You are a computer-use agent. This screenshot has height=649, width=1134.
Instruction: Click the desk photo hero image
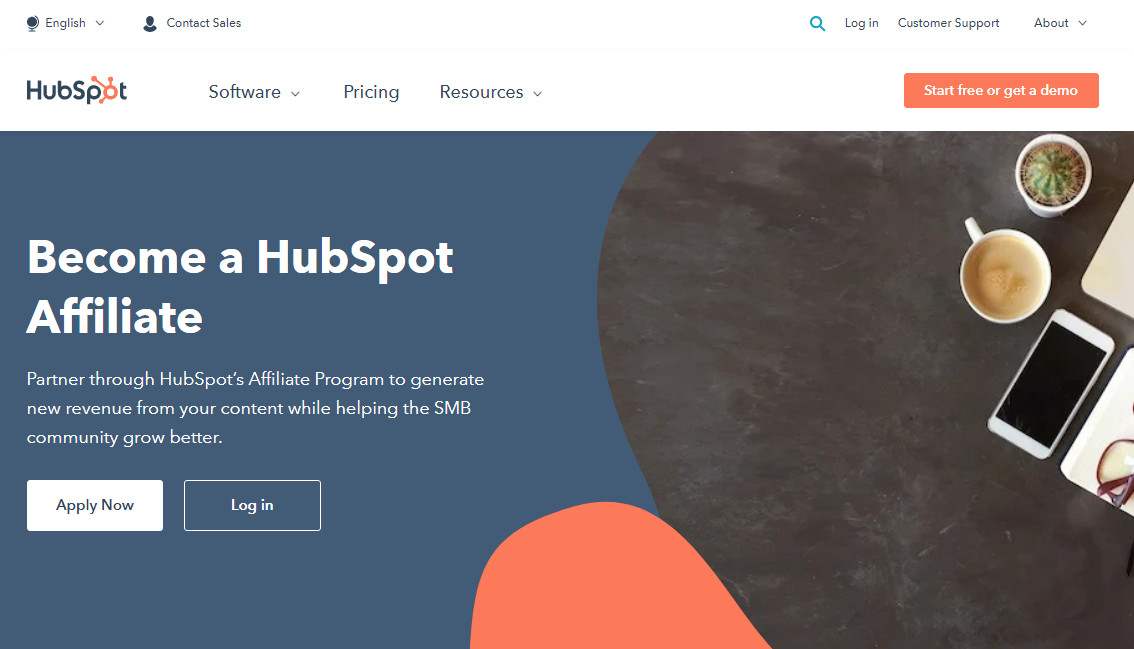868,362
